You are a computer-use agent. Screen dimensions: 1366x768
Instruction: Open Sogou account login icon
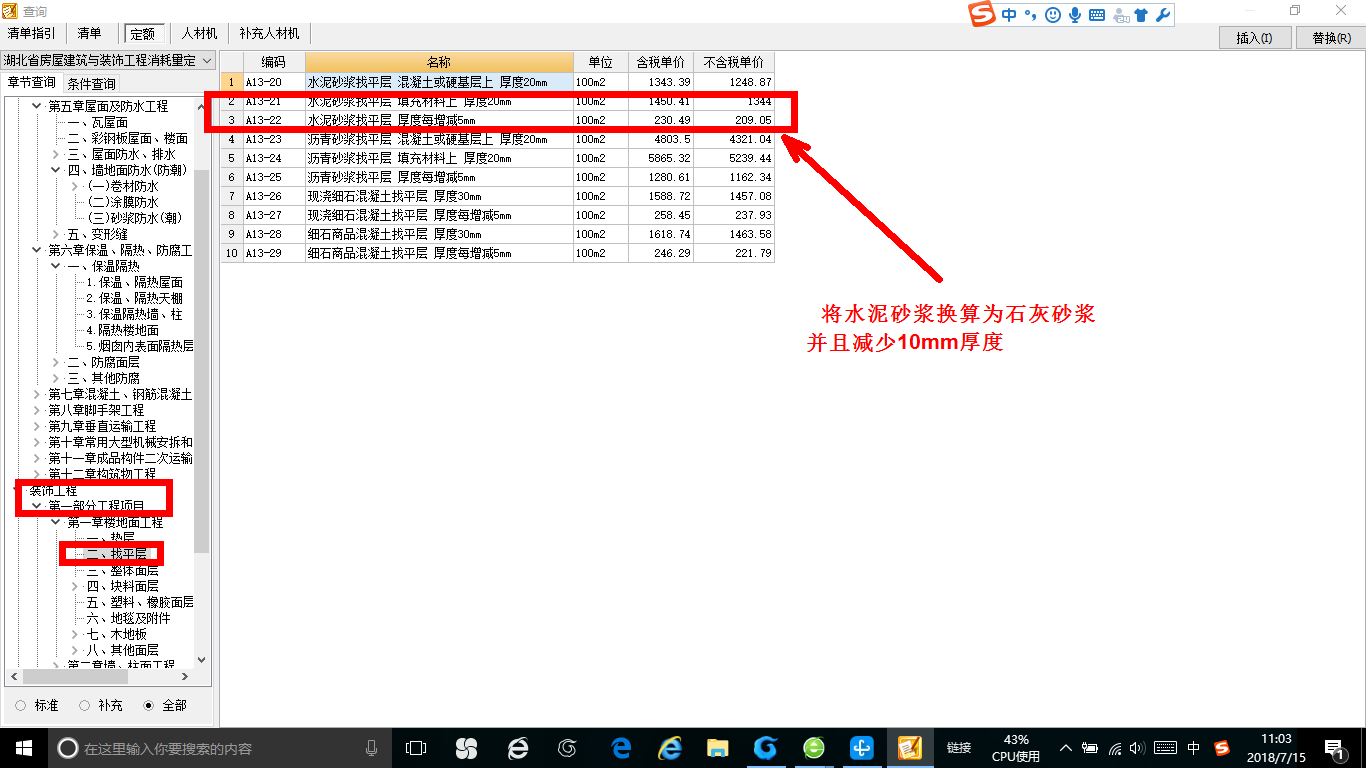point(1121,15)
